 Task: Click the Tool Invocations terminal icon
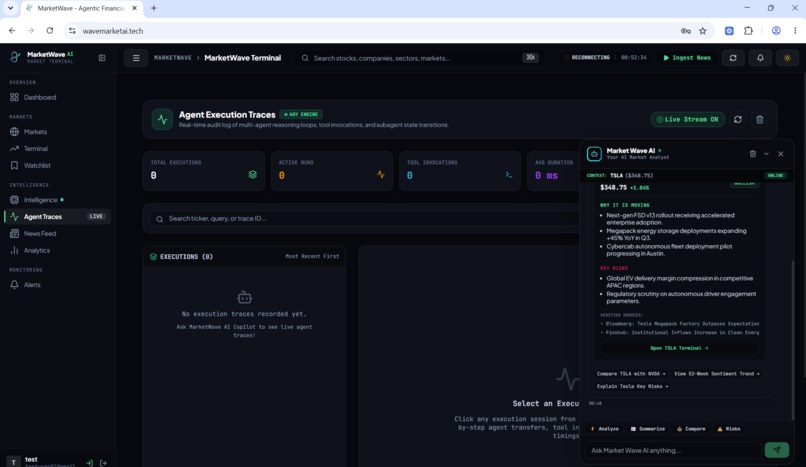[x=509, y=175]
